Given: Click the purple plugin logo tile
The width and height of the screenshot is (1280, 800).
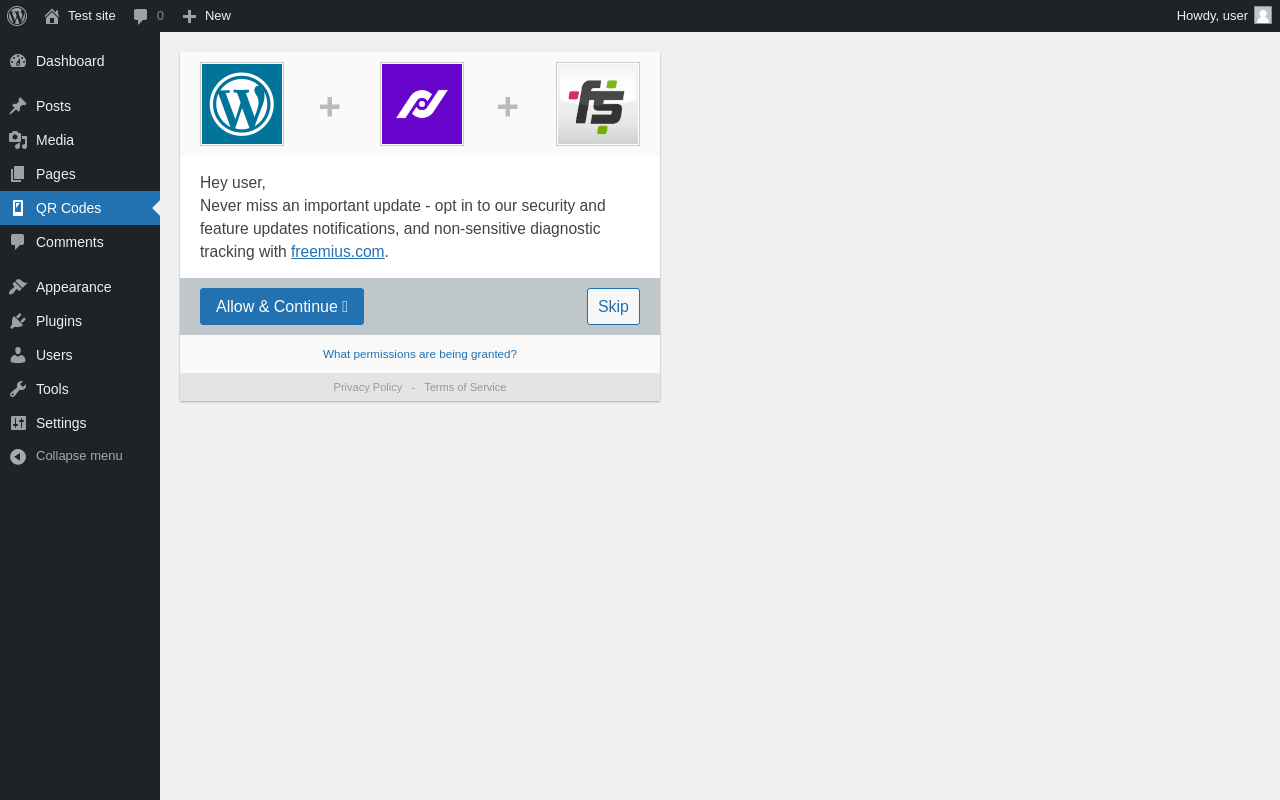Looking at the screenshot, I should point(422,104).
